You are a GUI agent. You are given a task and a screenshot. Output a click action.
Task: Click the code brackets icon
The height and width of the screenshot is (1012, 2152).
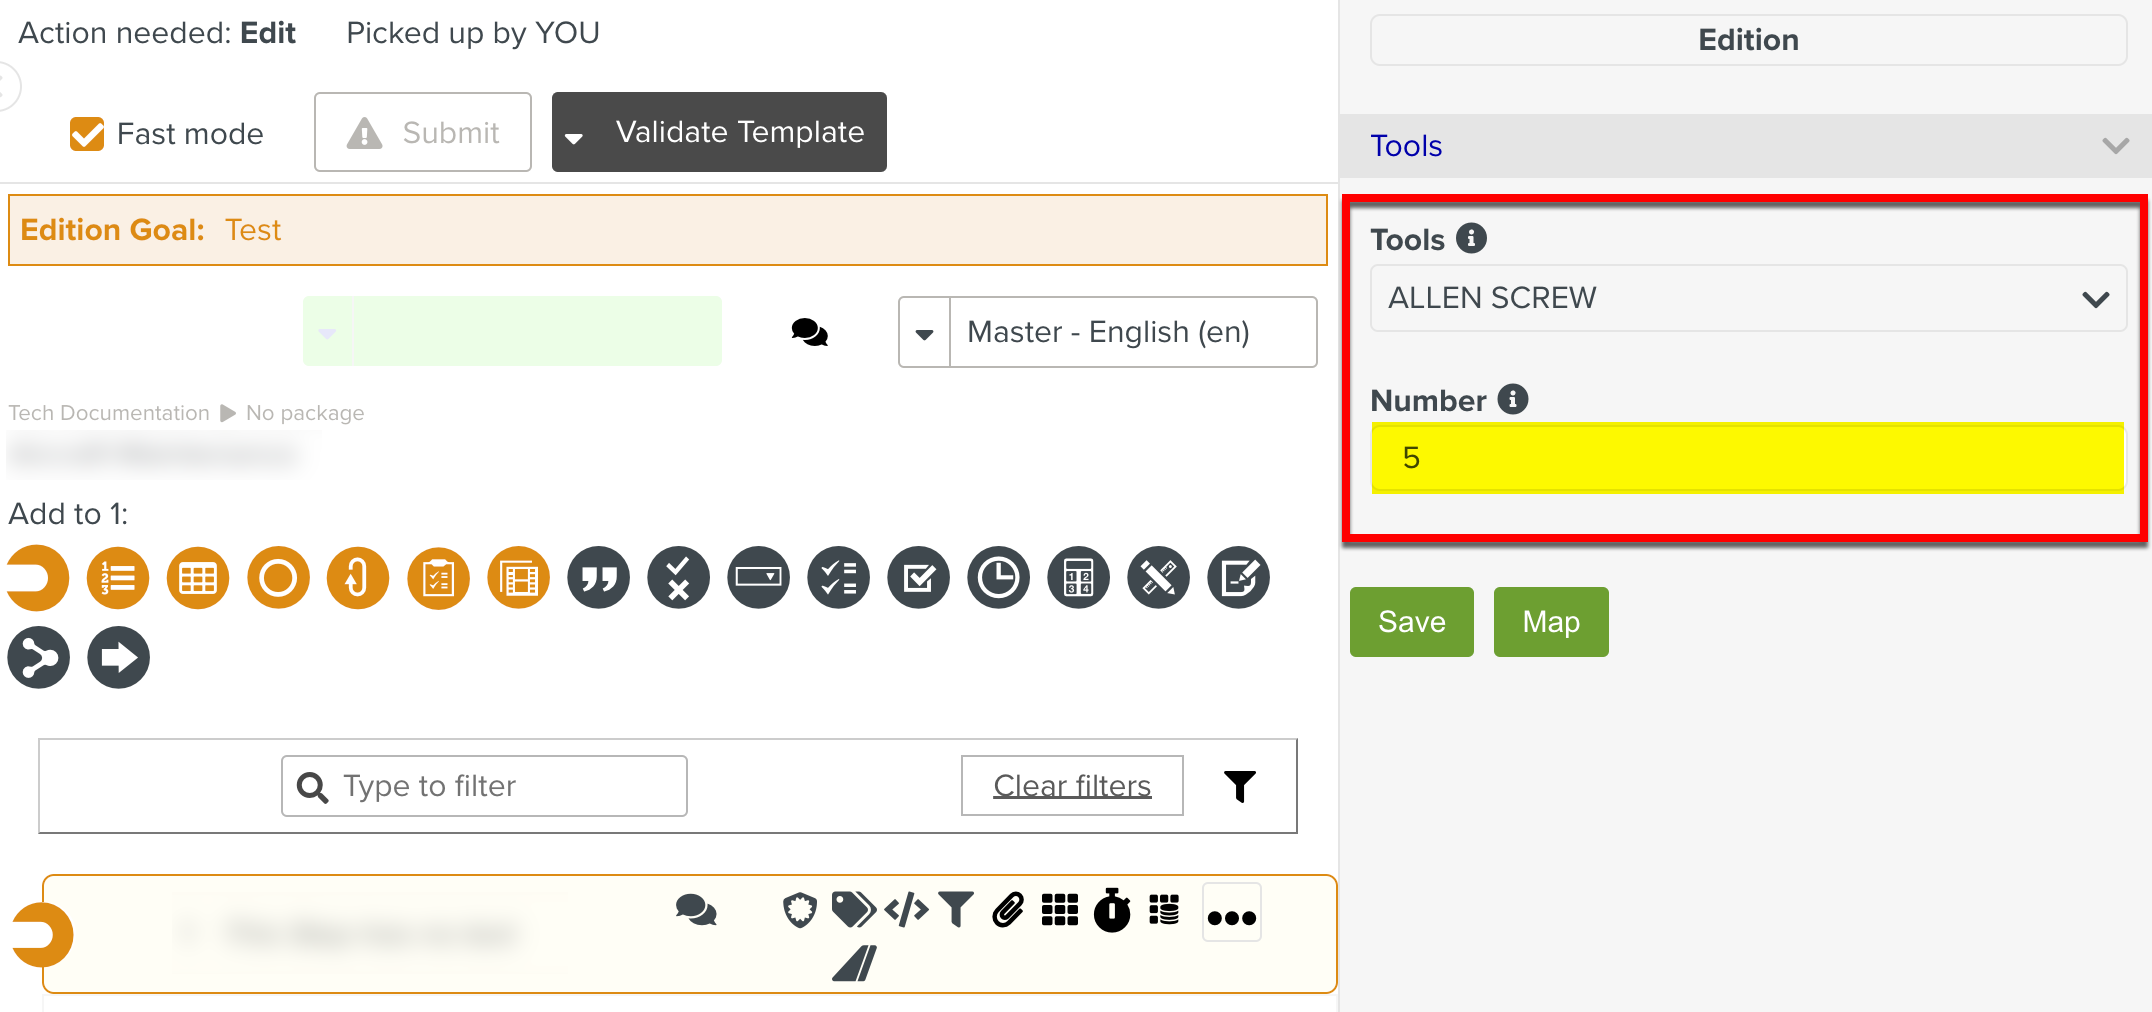click(x=906, y=910)
